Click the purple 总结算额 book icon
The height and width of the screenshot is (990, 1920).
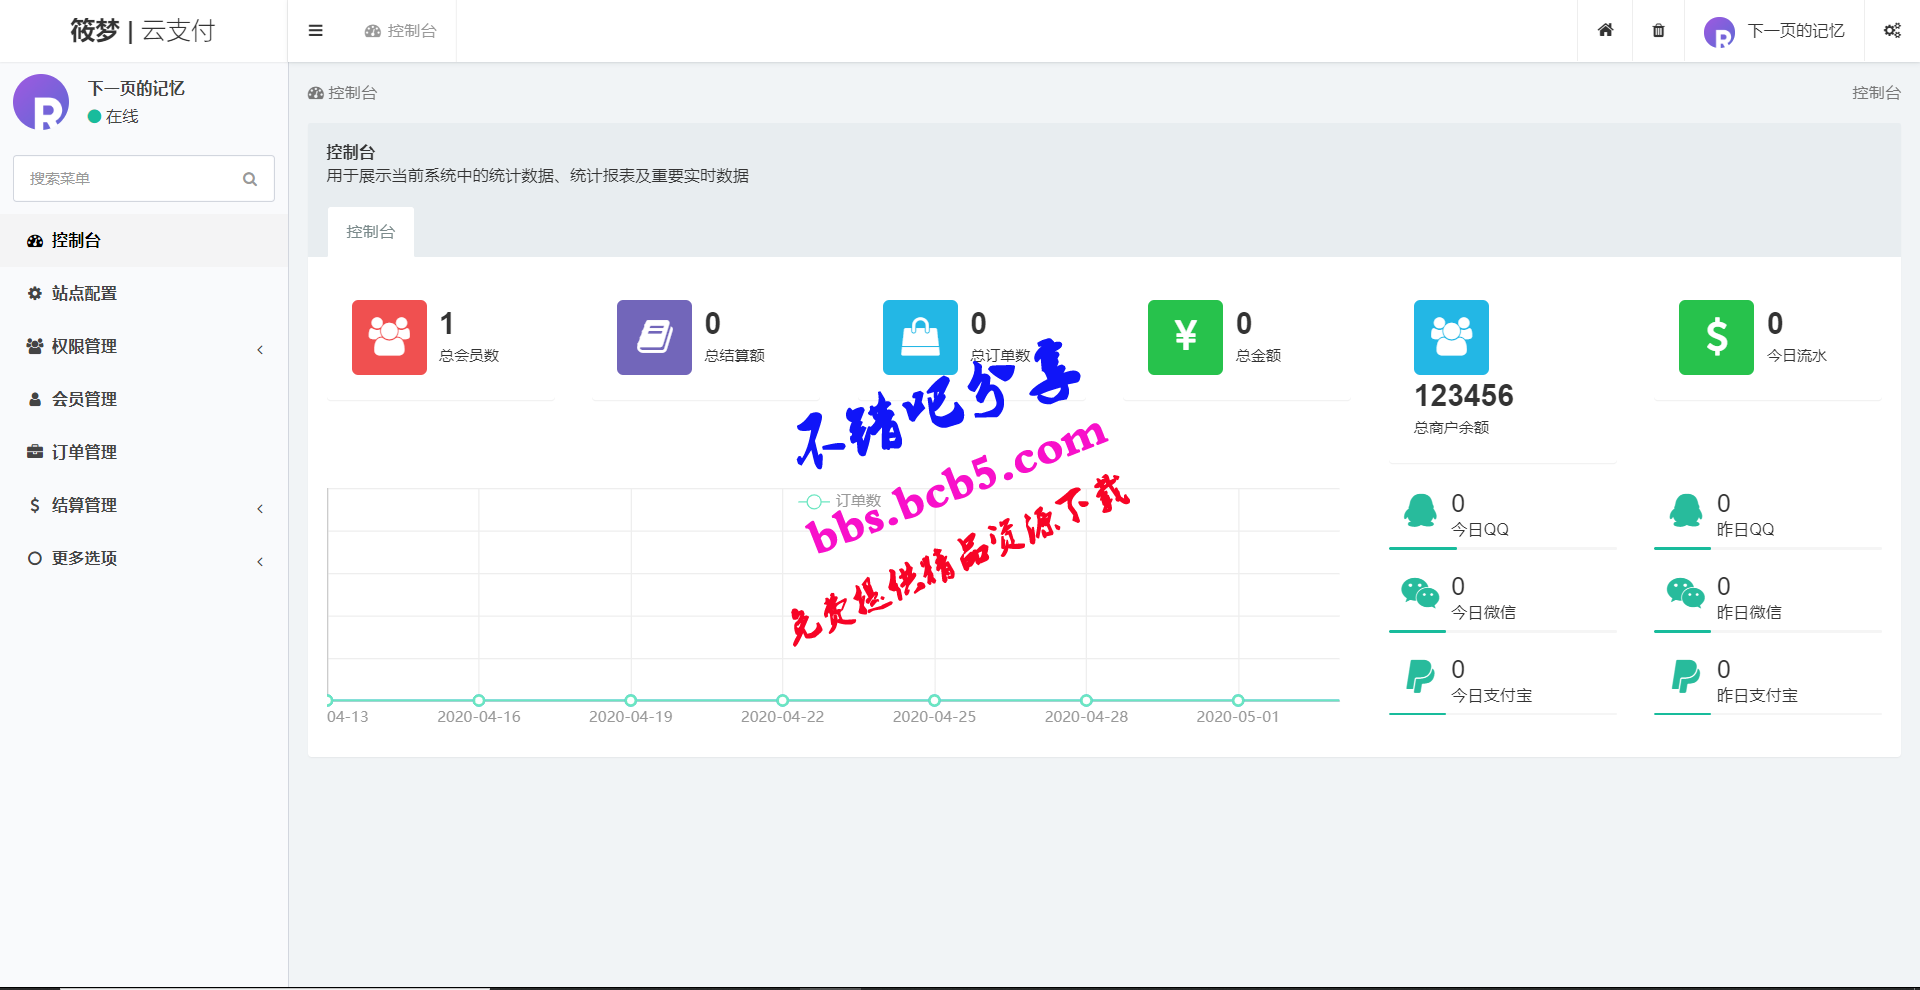pos(654,337)
